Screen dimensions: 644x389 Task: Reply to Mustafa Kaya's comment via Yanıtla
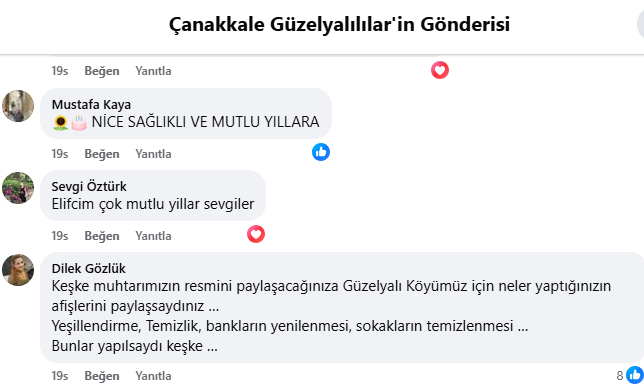(x=153, y=154)
